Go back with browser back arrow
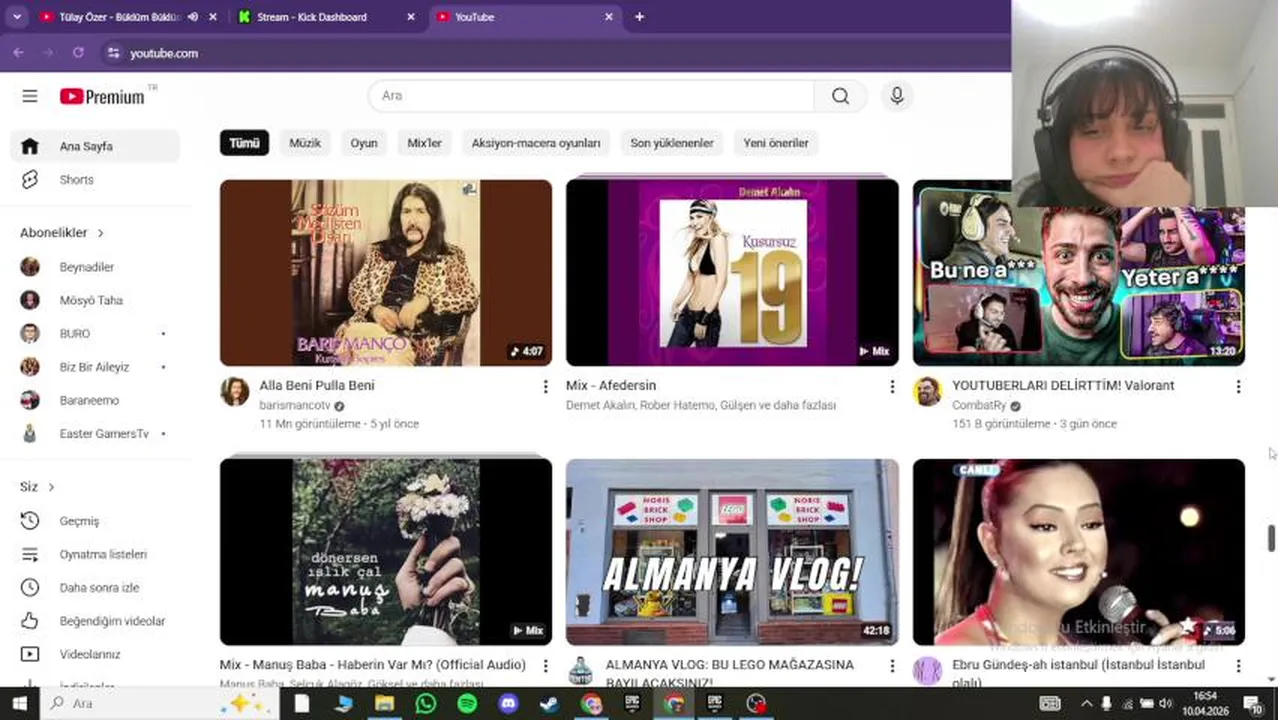Viewport: 1278px width, 720px height. pos(18,53)
